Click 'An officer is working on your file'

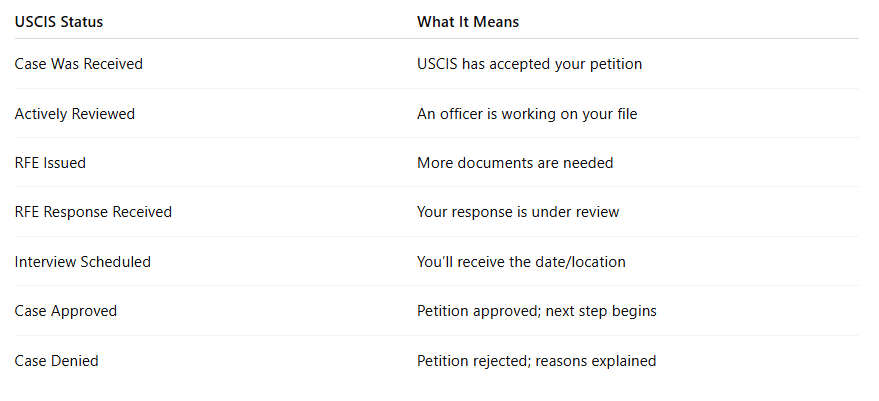[527, 114]
